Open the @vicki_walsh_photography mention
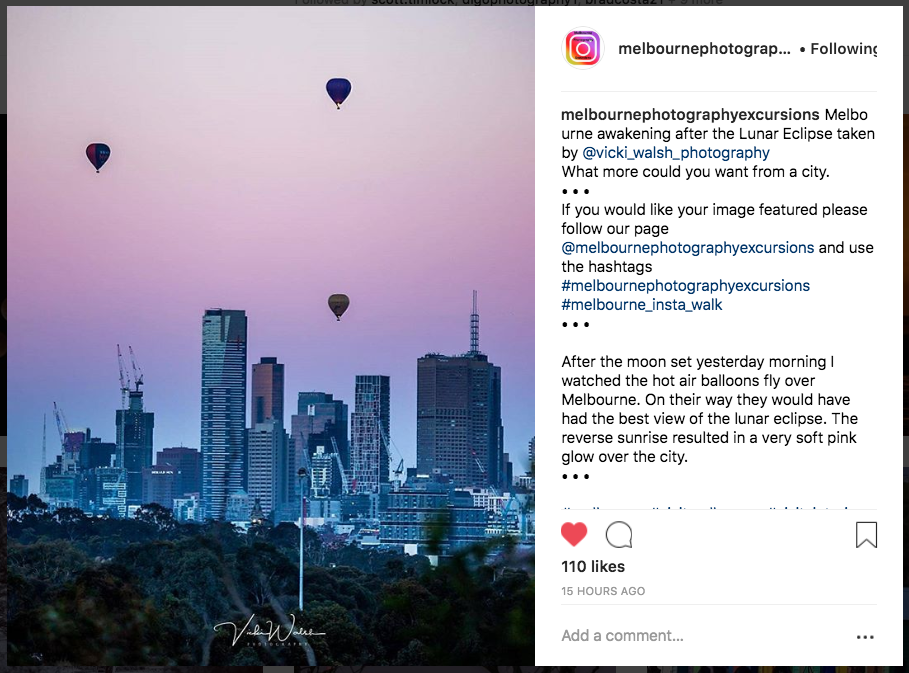Screen dimensions: 909x673 676,153
